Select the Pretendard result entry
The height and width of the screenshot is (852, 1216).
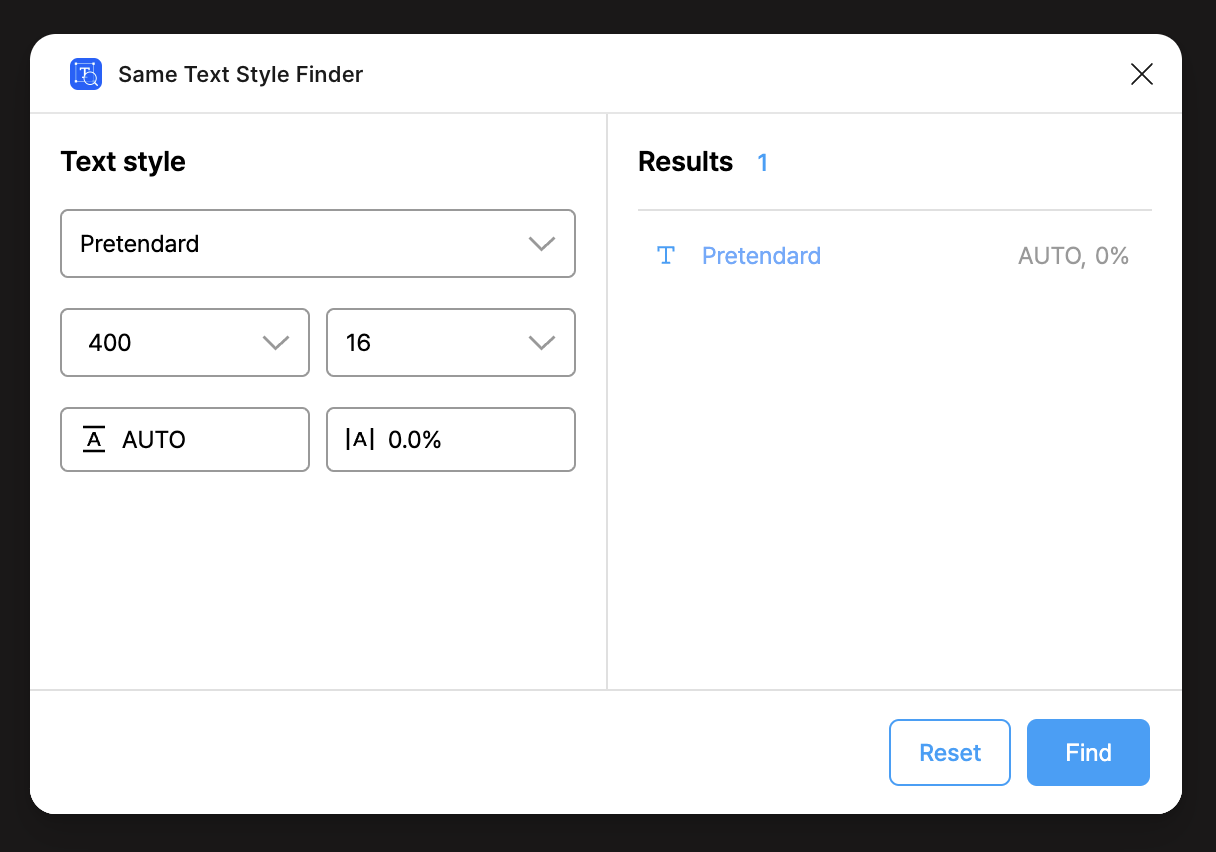click(x=895, y=256)
